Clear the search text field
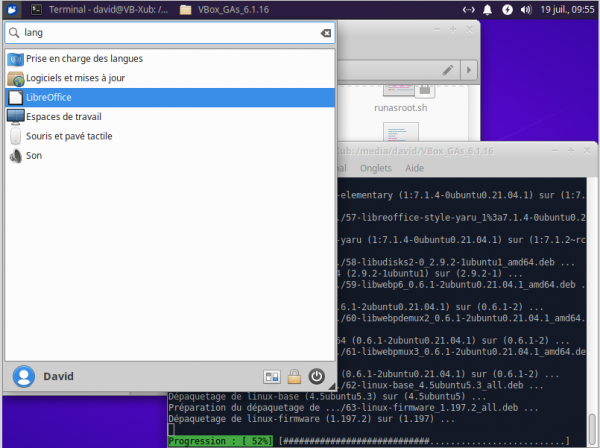Image resolution: width=600 pixels, height=448 pixels. pyautogui.click(x=325, y=33)
